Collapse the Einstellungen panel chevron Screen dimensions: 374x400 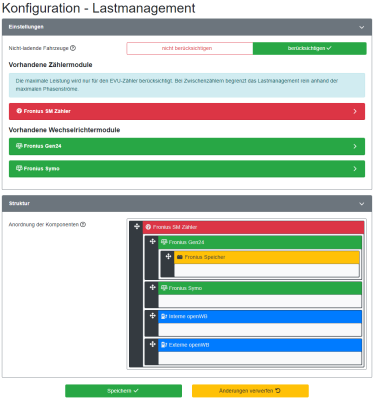(362, 27)
